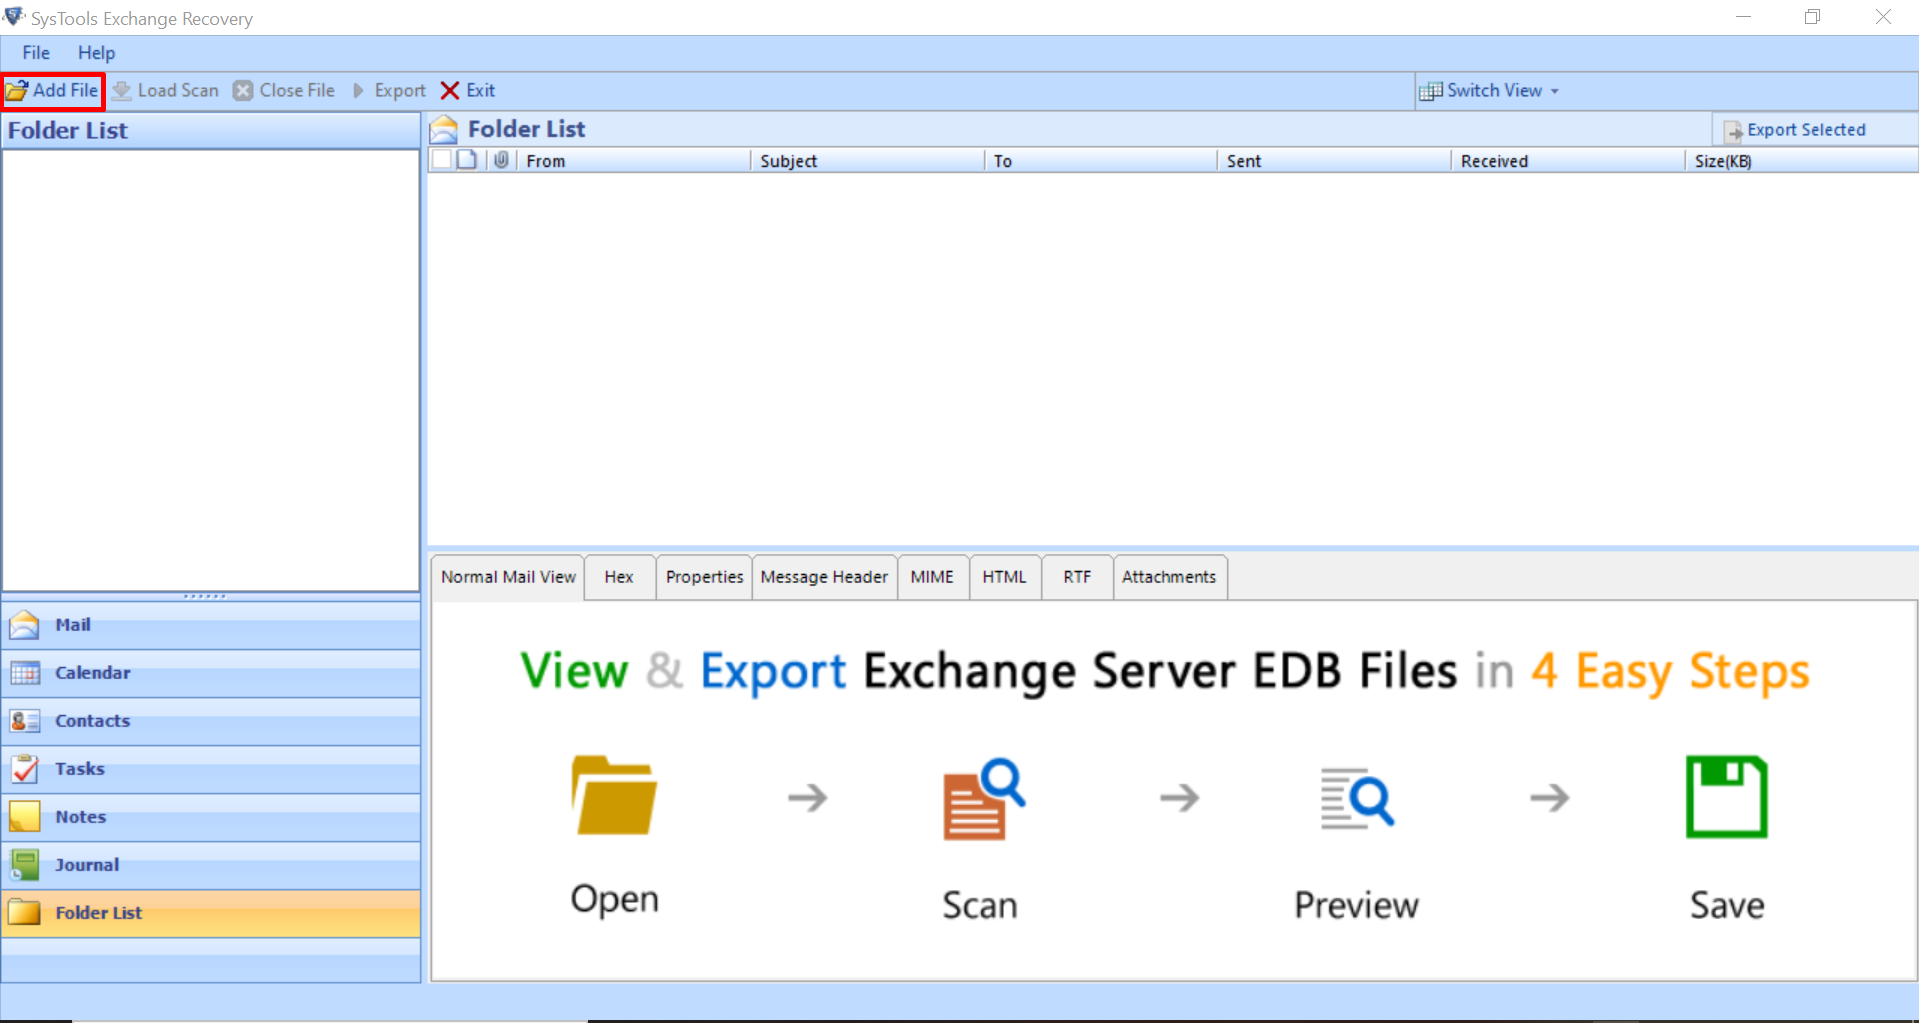Screen dimensions: 1919x1023
Task: Filter messages by attachment column
Action: point(500,160)
